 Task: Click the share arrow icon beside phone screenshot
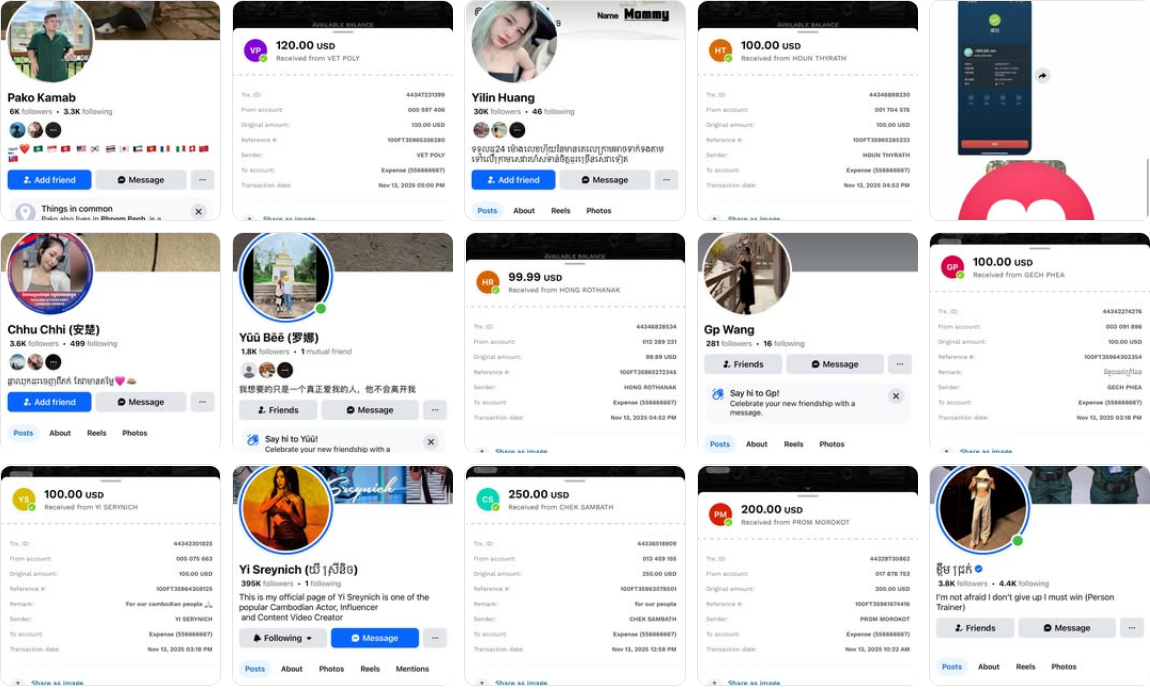pyautogui.click(x=1042, y=76)
